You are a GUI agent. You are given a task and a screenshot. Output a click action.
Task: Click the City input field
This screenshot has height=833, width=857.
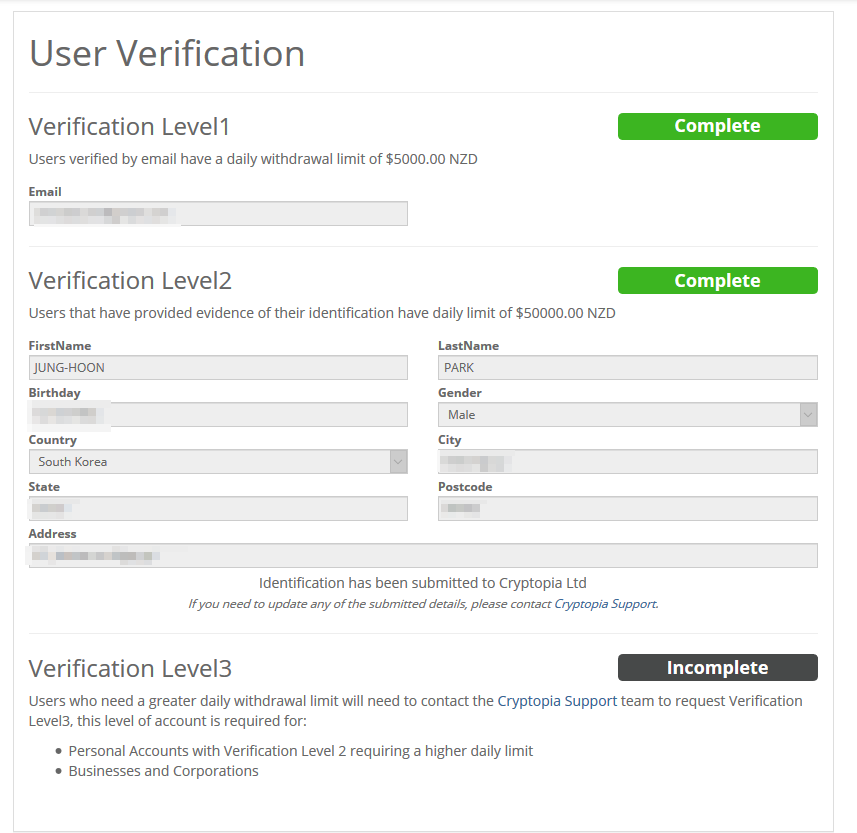click(x=627, y=462)
